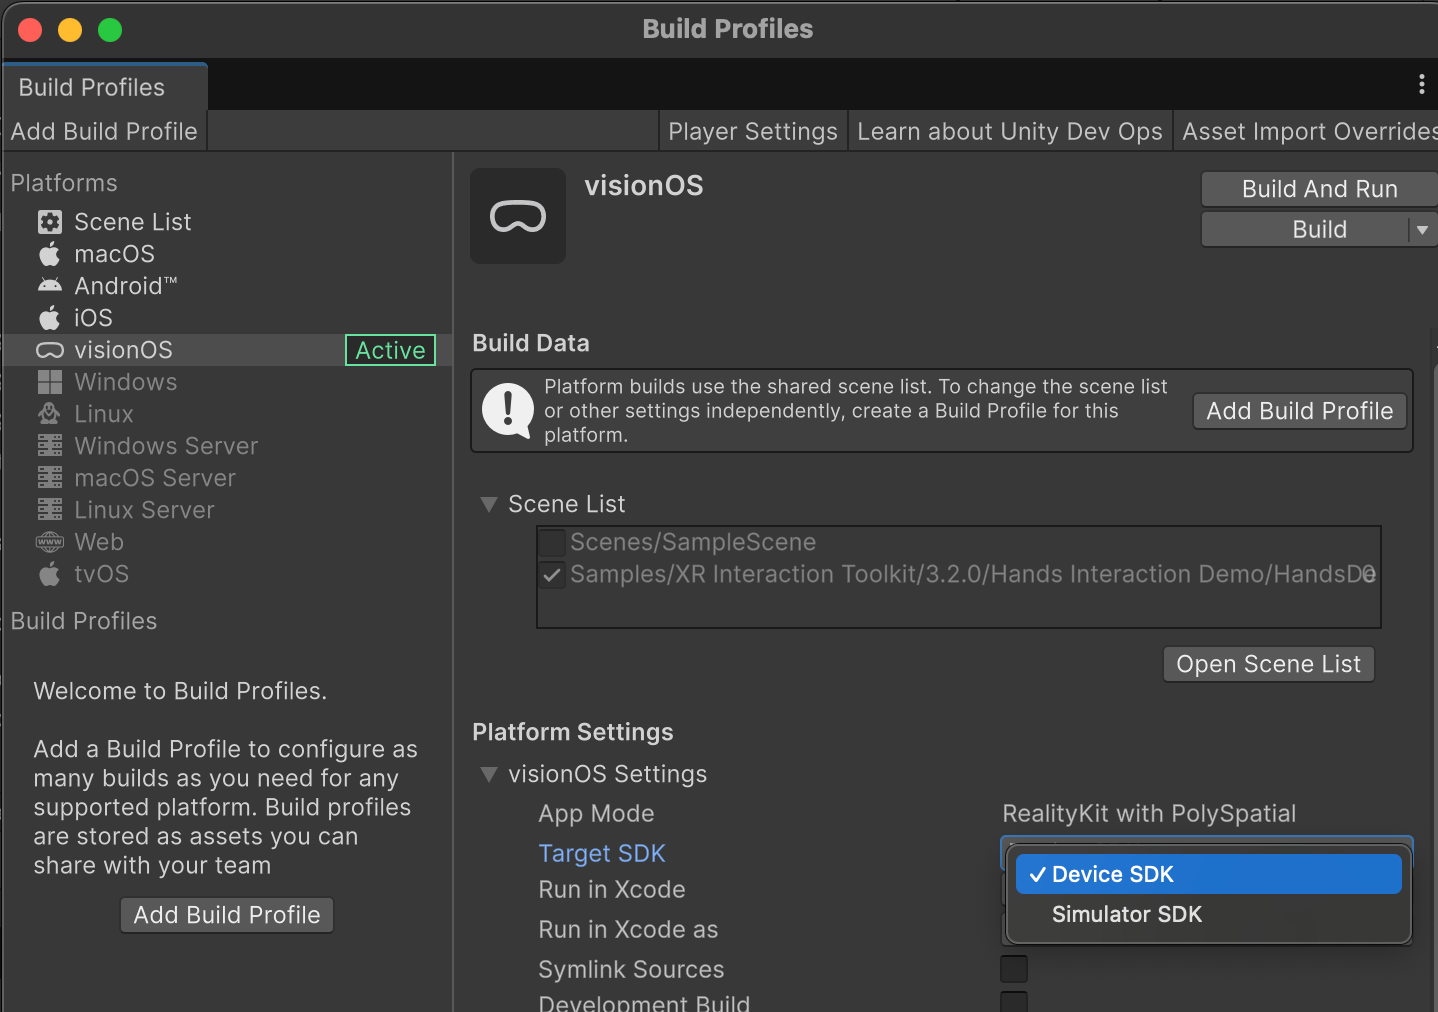Click the Build button
This screenshot has width=1438, height=1012.
1306,229
